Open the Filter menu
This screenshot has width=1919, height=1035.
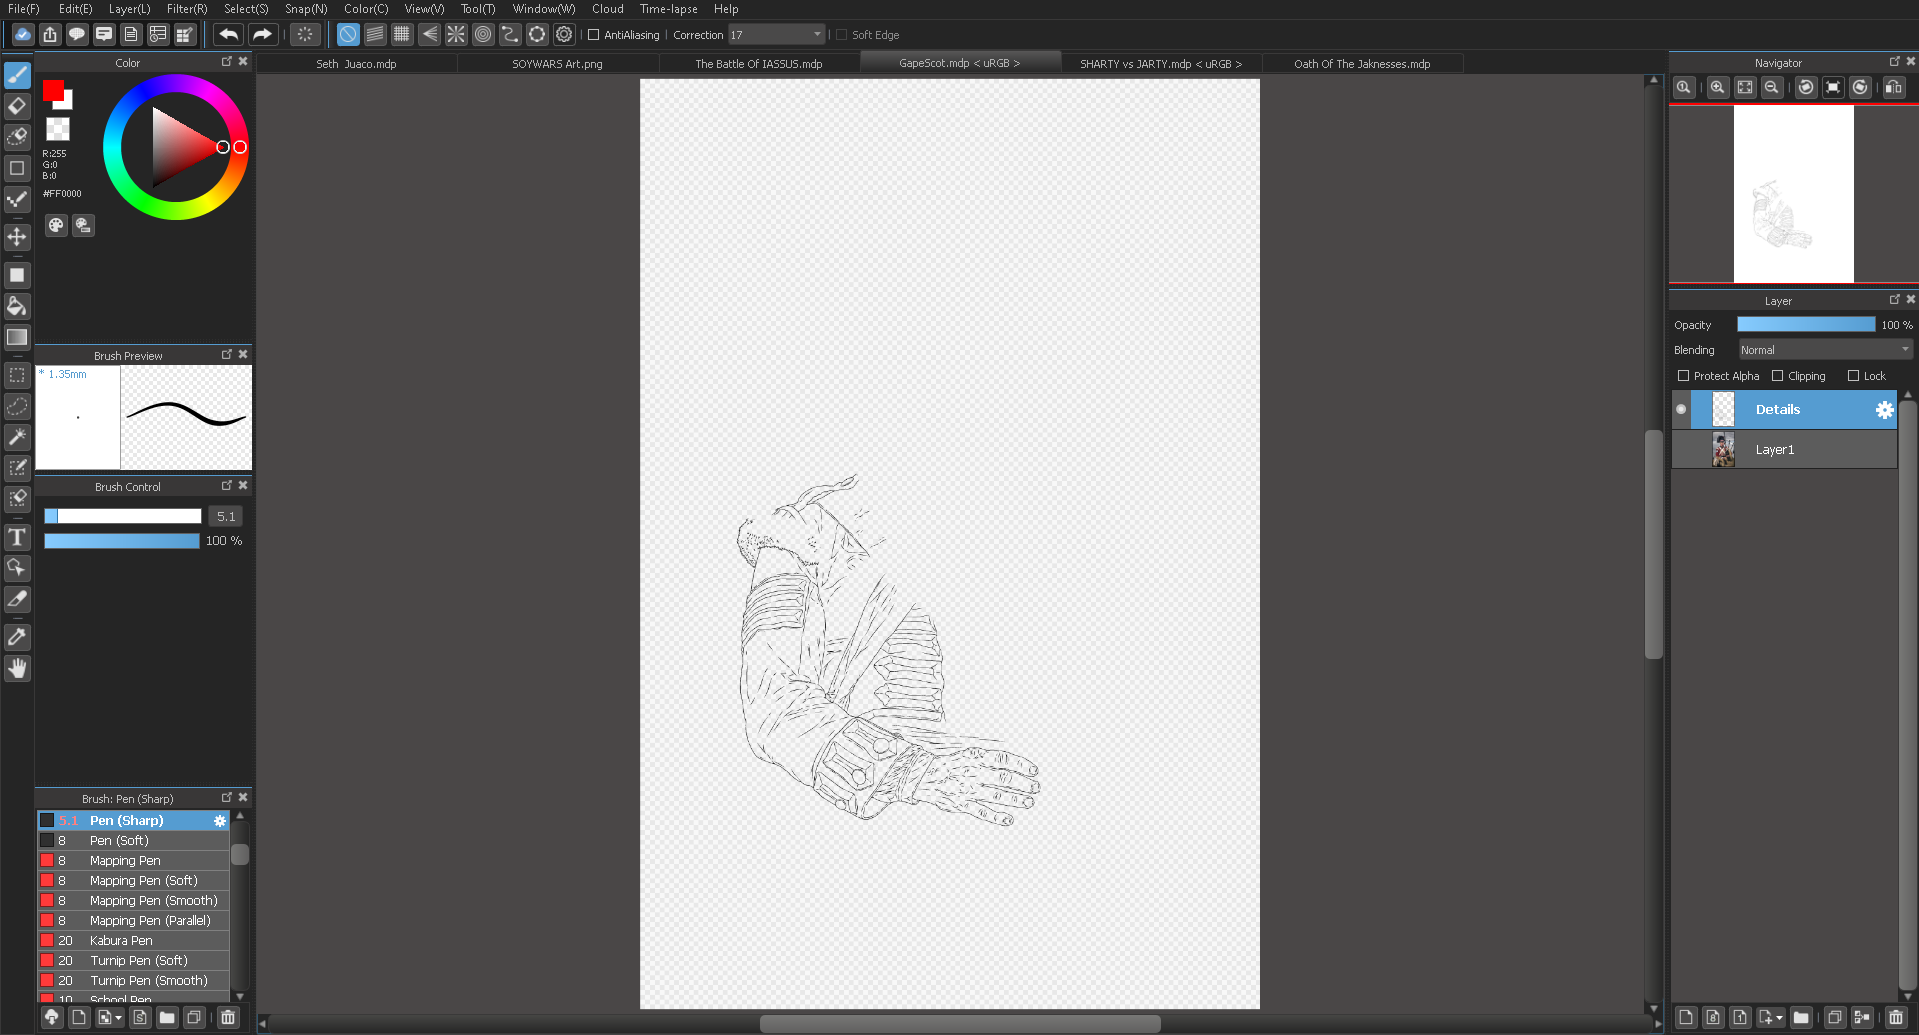click(186, 9)
